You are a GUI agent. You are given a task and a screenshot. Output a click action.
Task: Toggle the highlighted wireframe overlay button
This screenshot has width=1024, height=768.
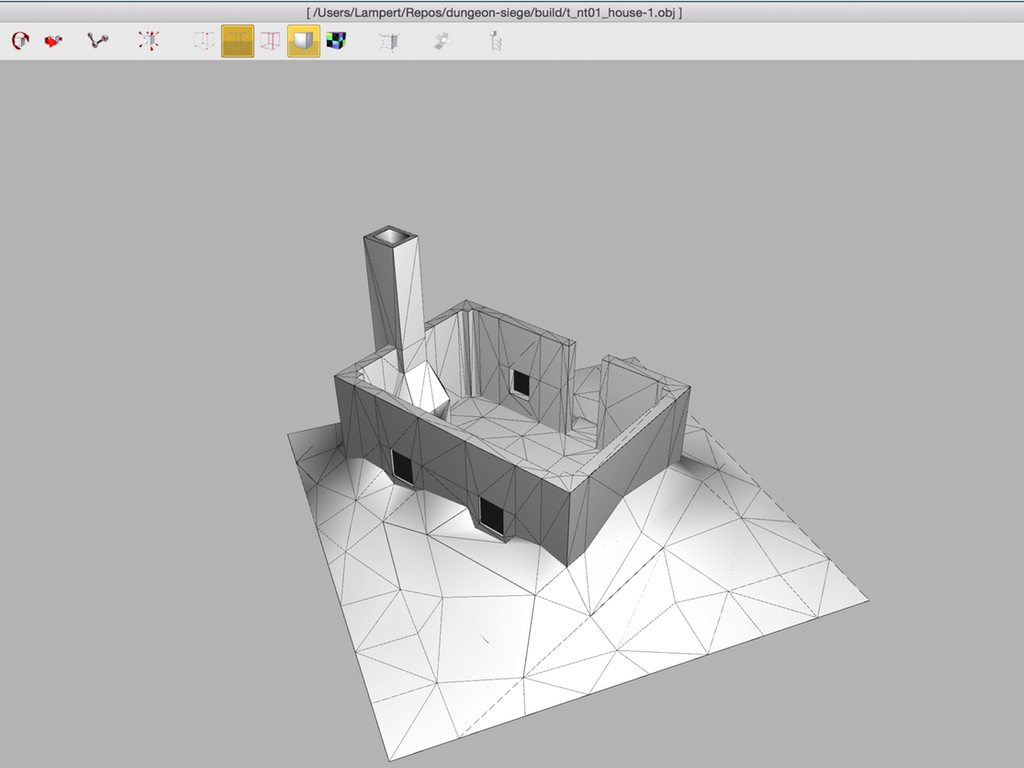(237, 41)
